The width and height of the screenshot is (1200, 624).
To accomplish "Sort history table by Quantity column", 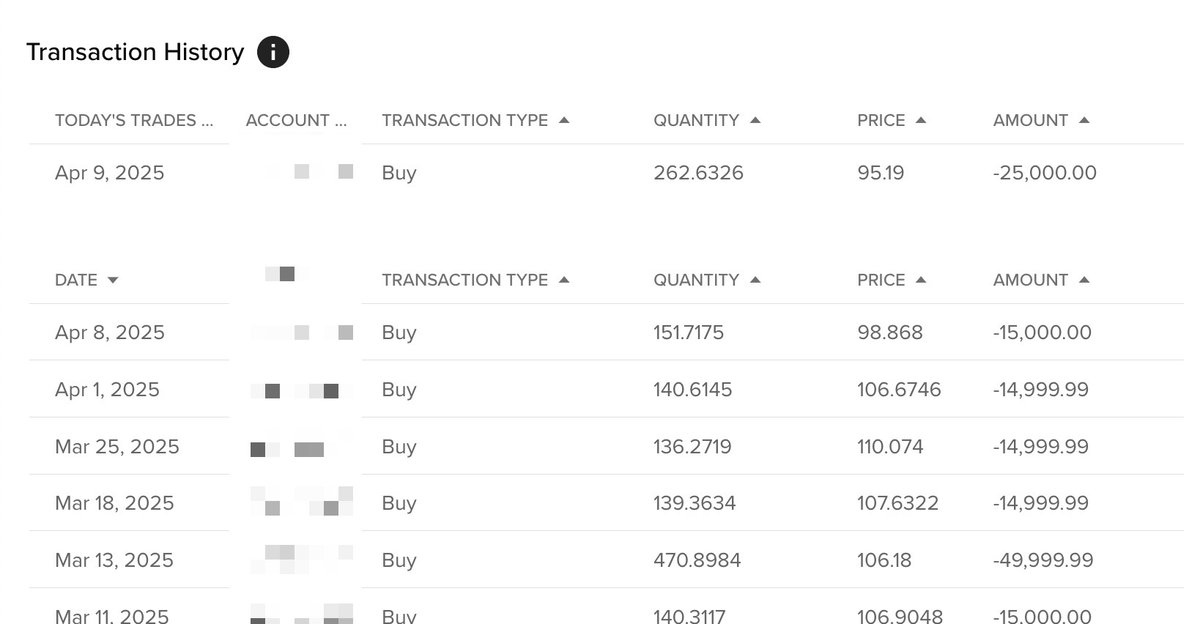I will [707, 280].
